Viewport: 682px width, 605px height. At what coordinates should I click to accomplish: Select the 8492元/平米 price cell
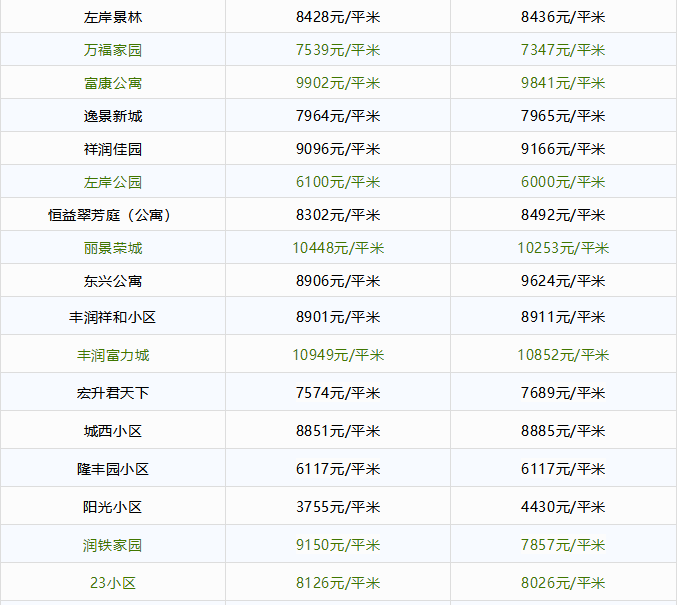[x=563, y=215]
